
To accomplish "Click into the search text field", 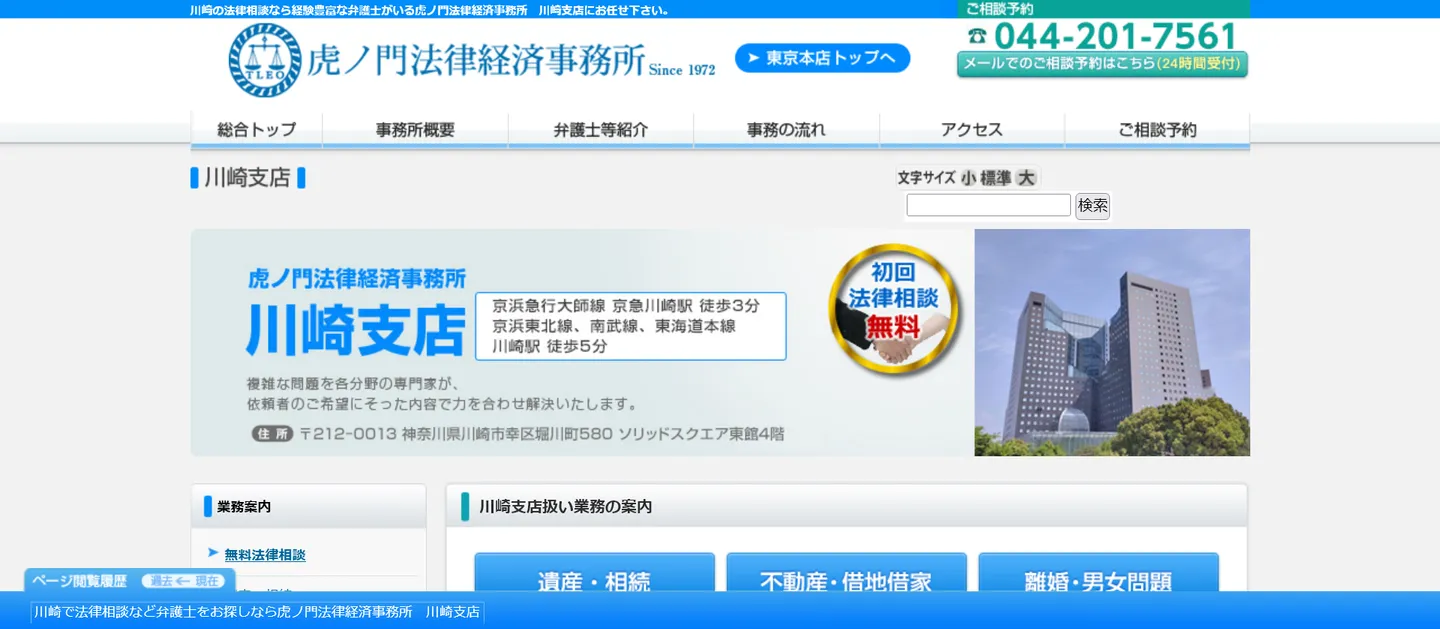I will [x=988, y=205].
